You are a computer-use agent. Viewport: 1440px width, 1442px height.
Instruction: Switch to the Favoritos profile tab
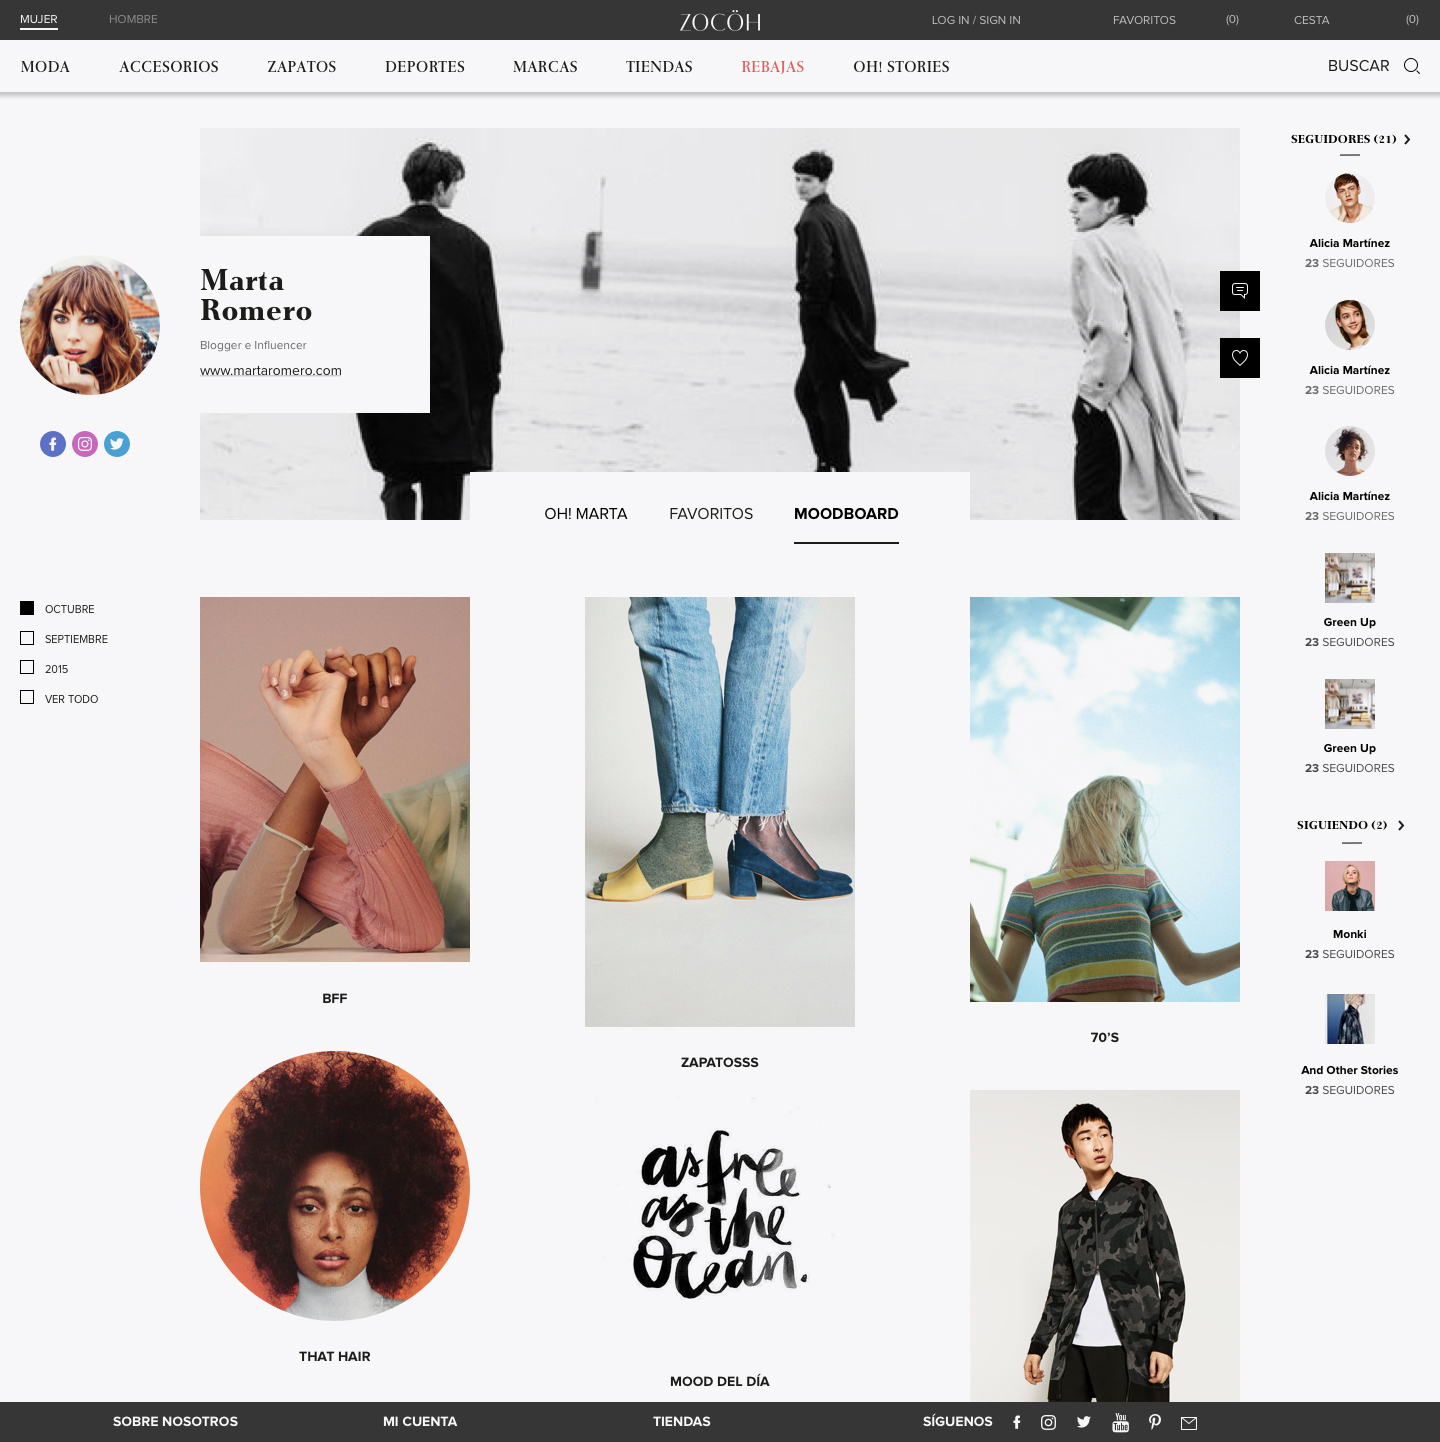pos(711,514)
